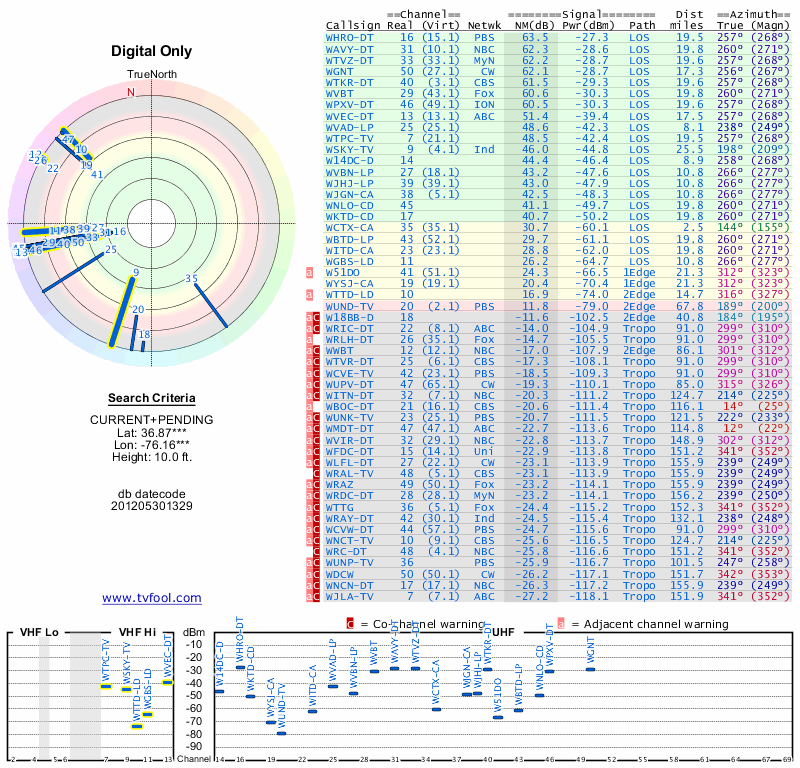The width and height of the screenshot is (800, 768).
Task: Click the WSKY-TV callsign row
Action: click(x=350, y=149)
